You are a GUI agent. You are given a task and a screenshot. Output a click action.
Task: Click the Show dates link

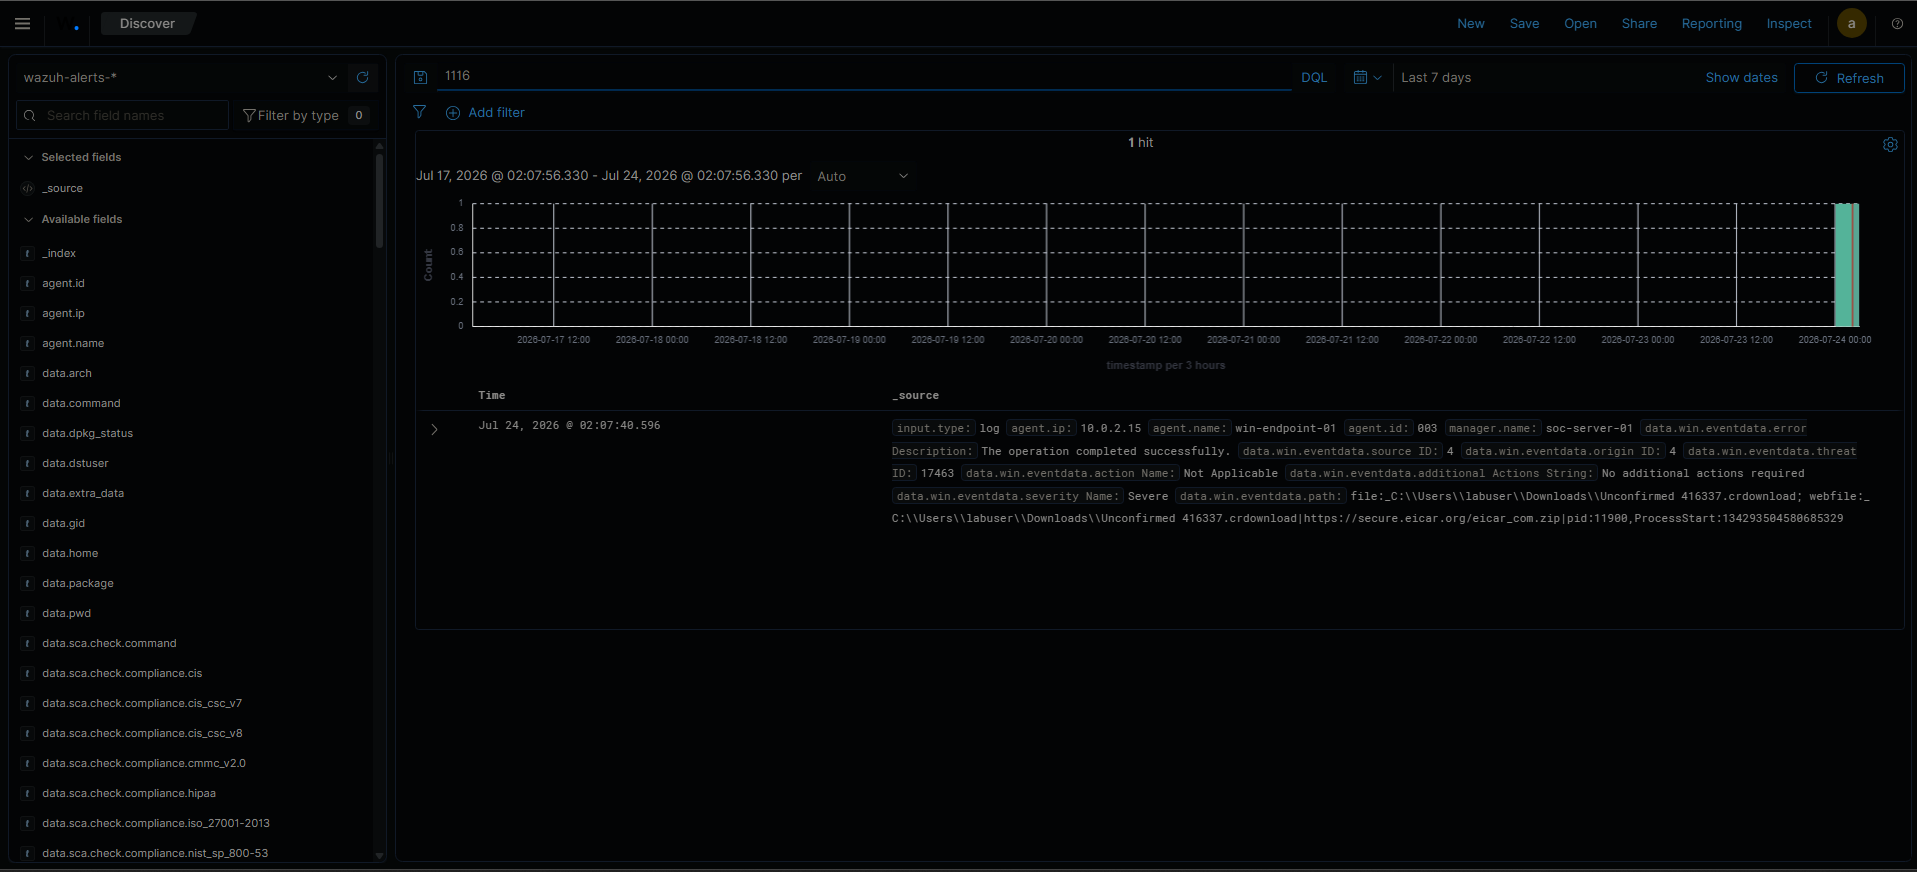click(1741, 78)
